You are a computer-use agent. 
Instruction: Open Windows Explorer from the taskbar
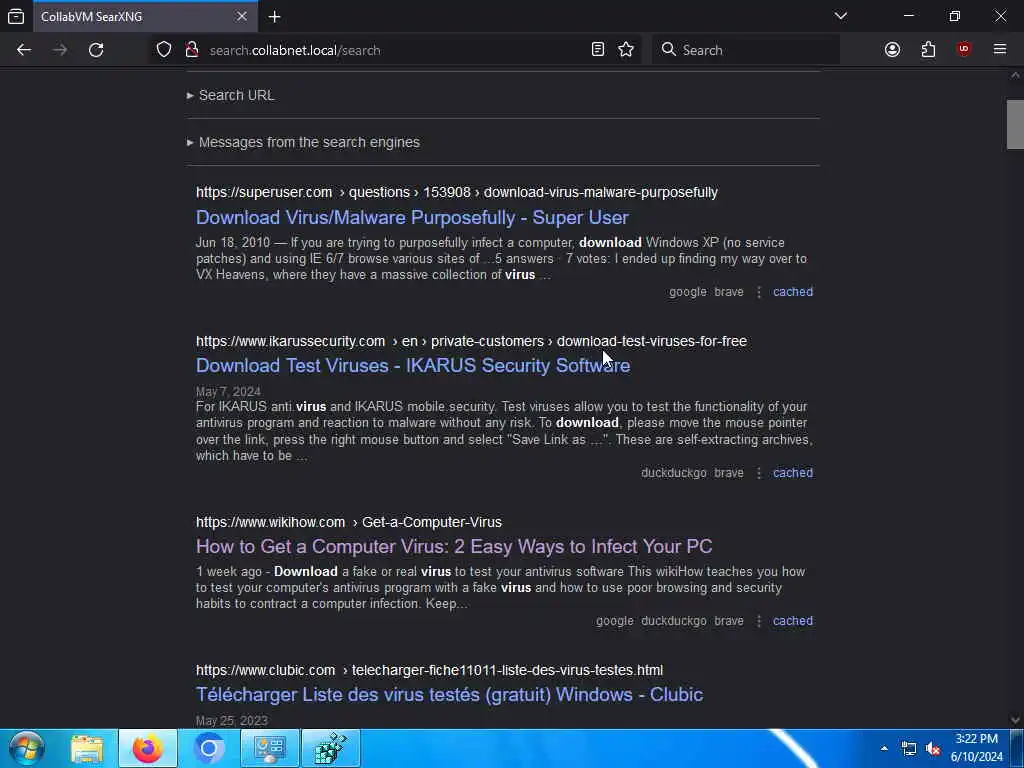[x=87, y=749]
